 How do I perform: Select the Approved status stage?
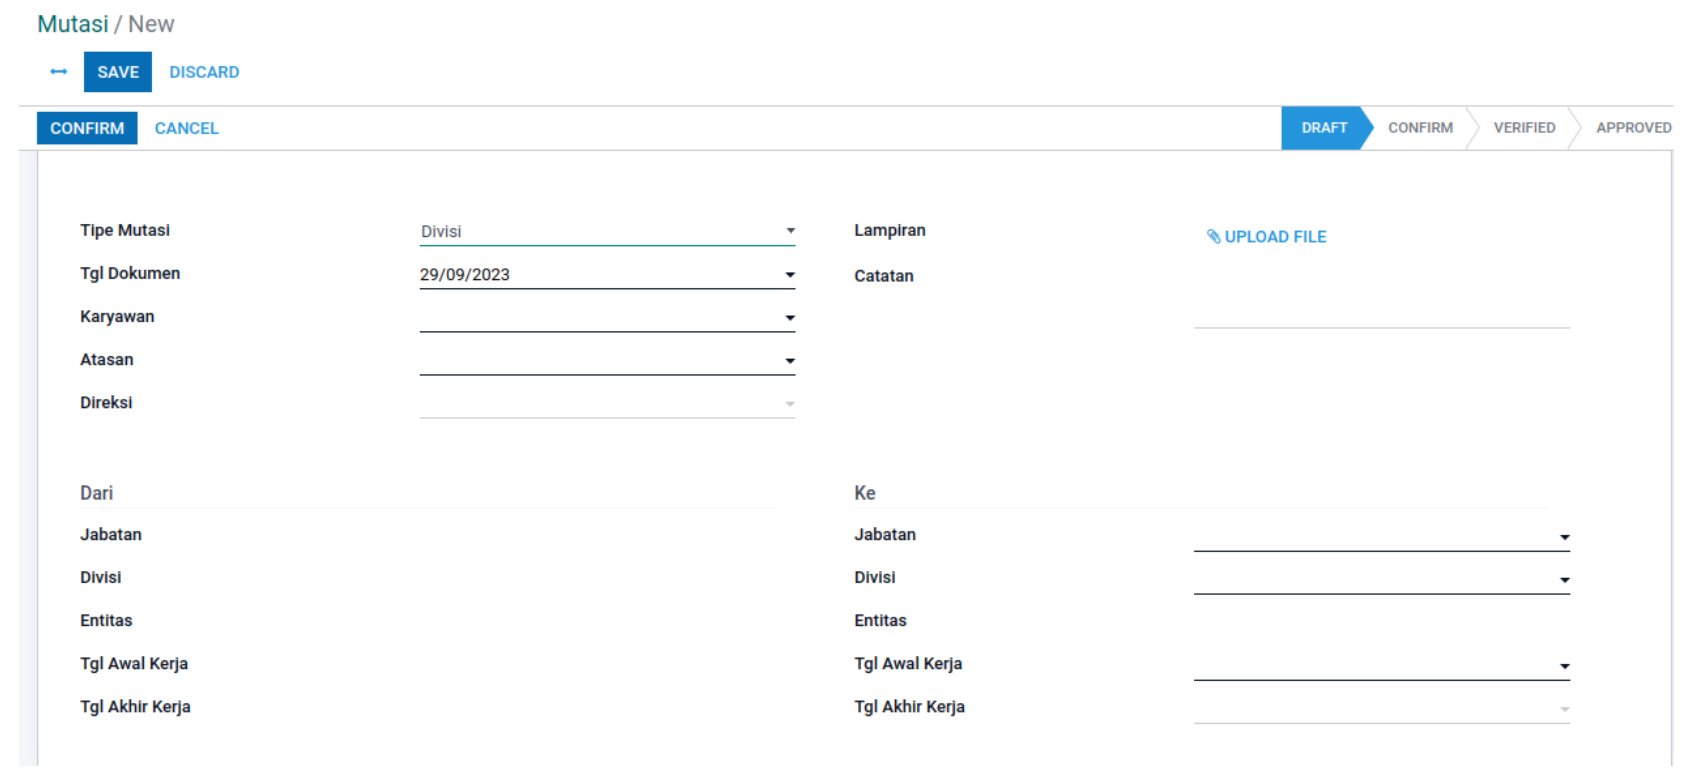(1632, 128)
